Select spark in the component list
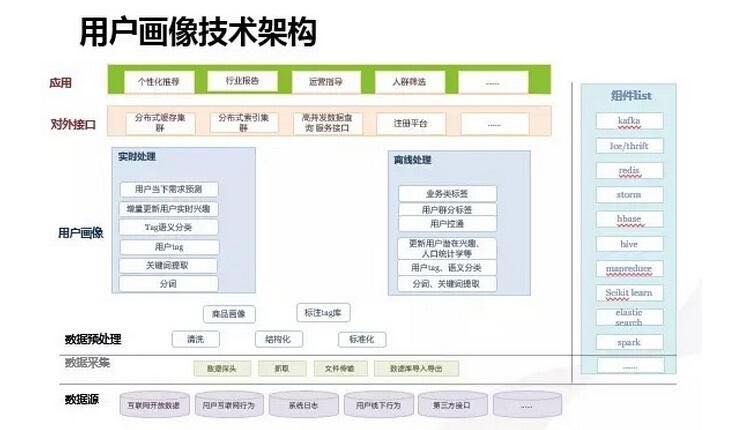 629,342
